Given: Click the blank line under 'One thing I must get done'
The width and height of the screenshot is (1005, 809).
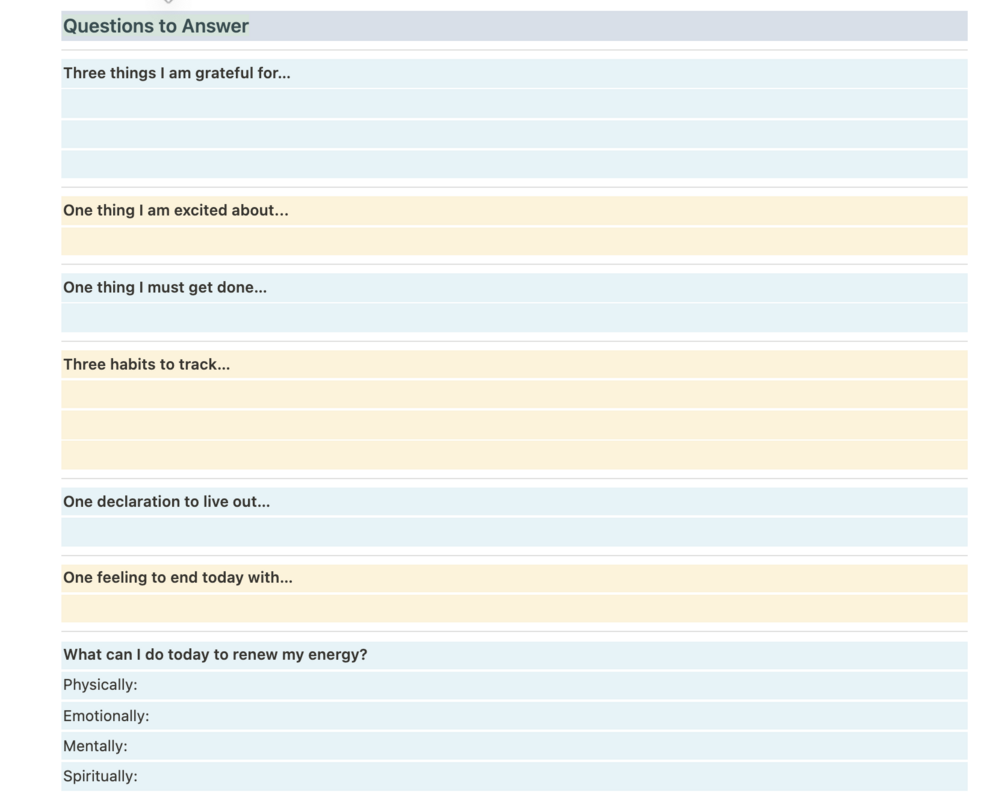Looking at the screenshot, I should coord(514,318).
